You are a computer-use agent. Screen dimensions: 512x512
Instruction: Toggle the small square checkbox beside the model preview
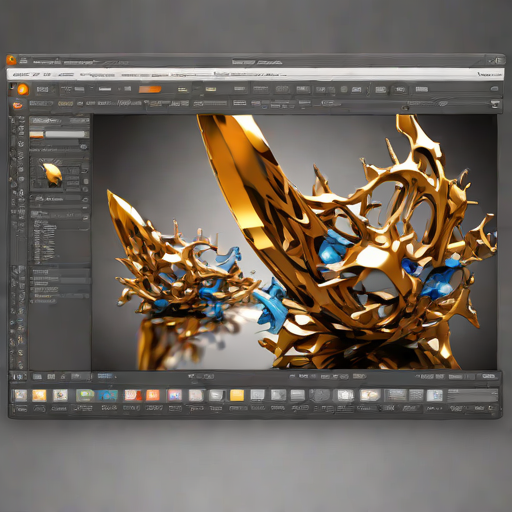[x=86, y=181]
